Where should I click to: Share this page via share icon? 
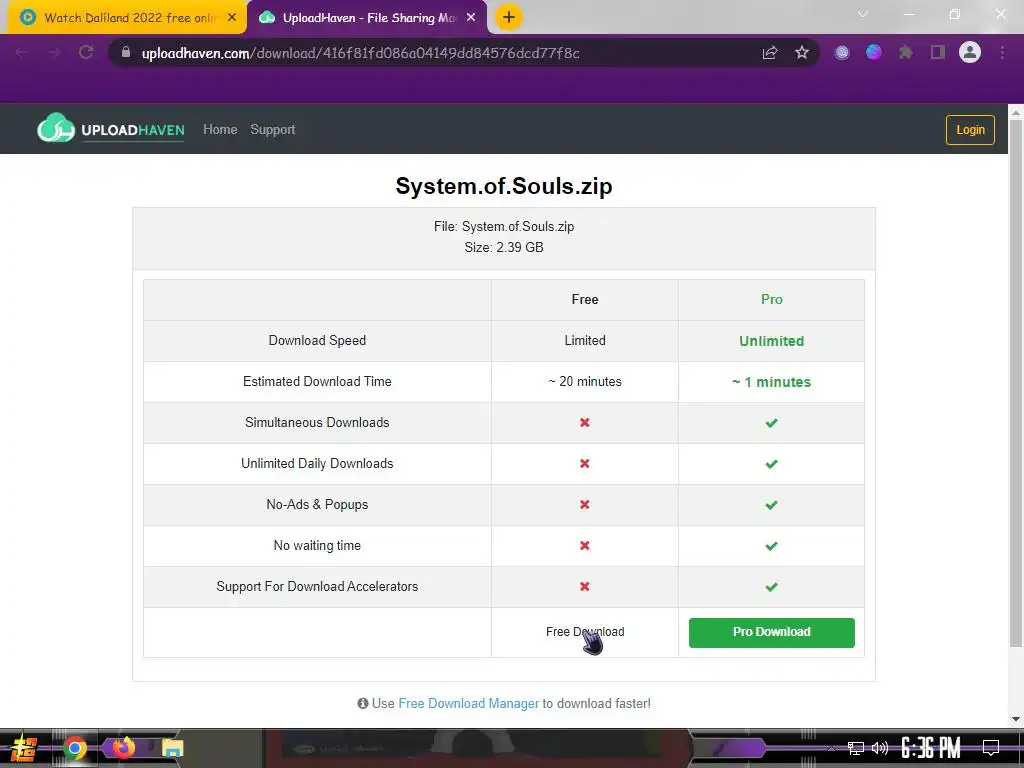(x=770, y=53)
